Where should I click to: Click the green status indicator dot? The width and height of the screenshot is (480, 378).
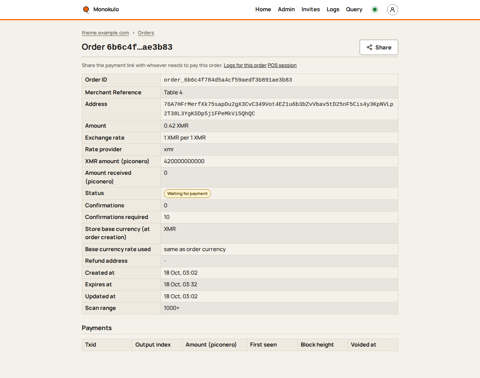coord(375,10)
